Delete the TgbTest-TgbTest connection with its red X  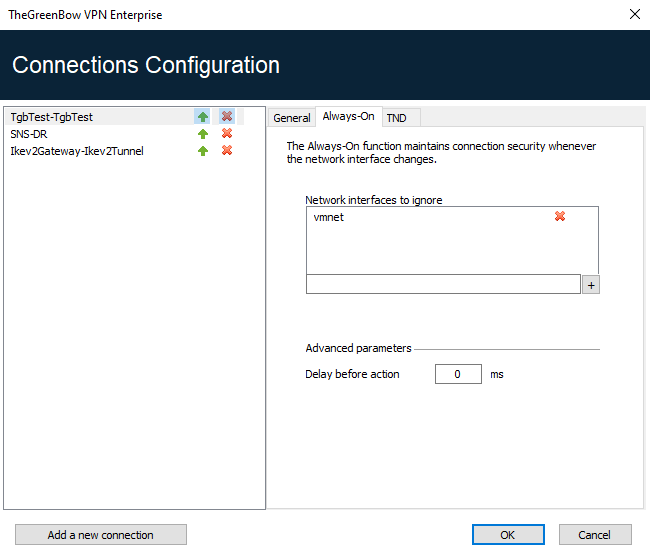[x=227, y=116]
